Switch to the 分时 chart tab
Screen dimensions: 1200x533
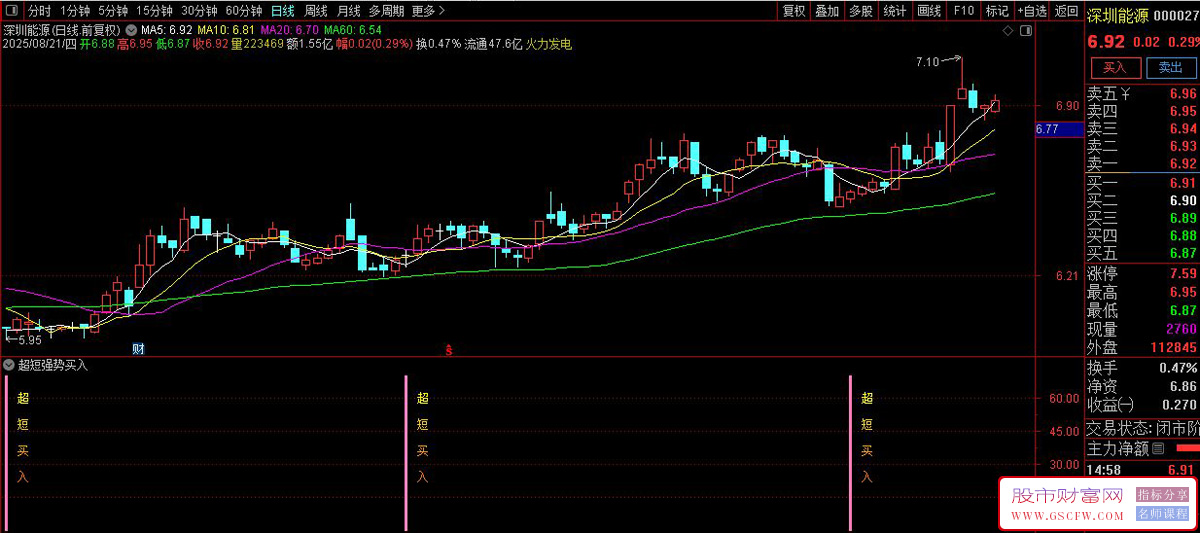(x=39, y=11)
